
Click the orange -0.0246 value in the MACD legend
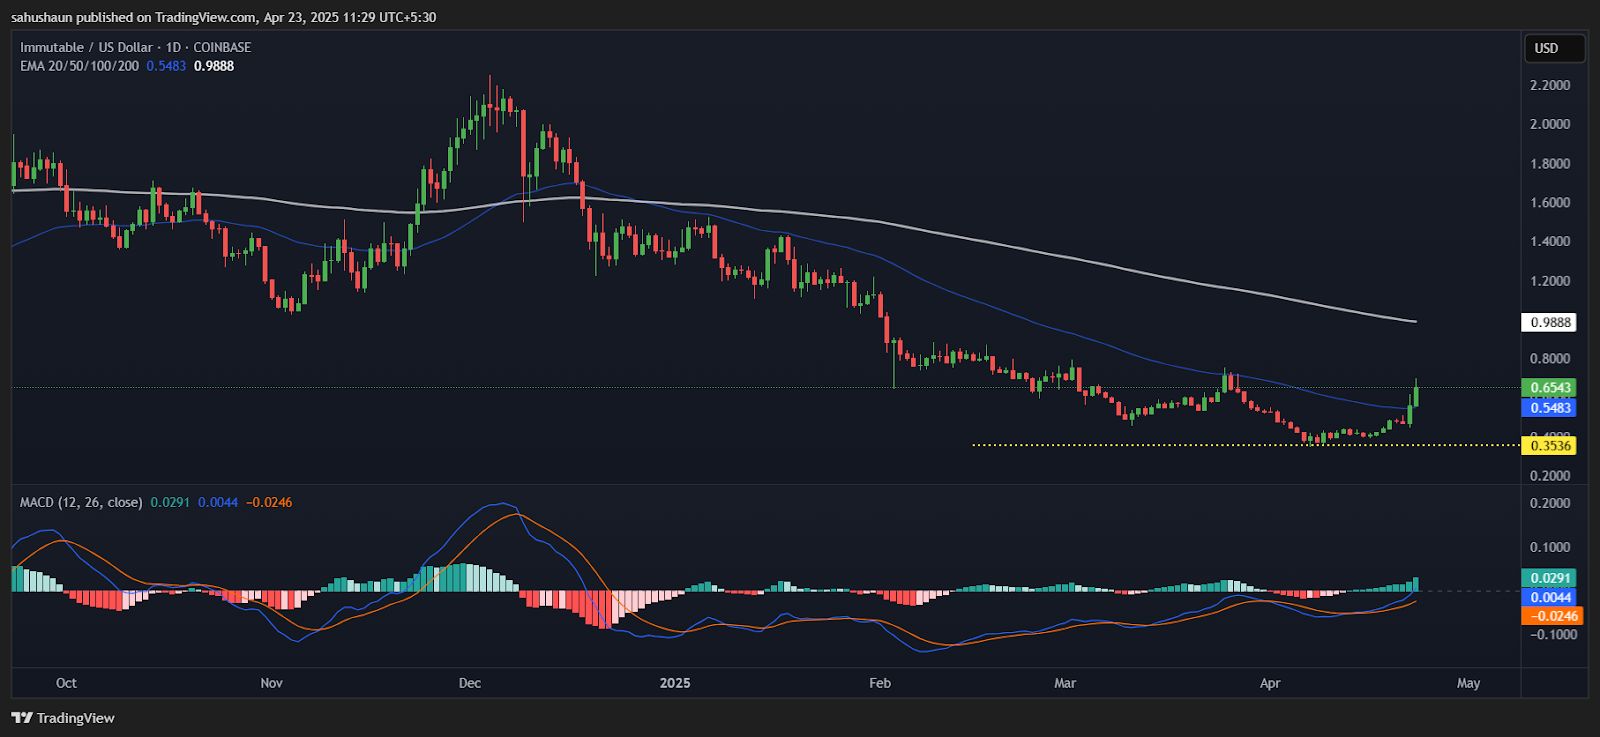[269, 502]
